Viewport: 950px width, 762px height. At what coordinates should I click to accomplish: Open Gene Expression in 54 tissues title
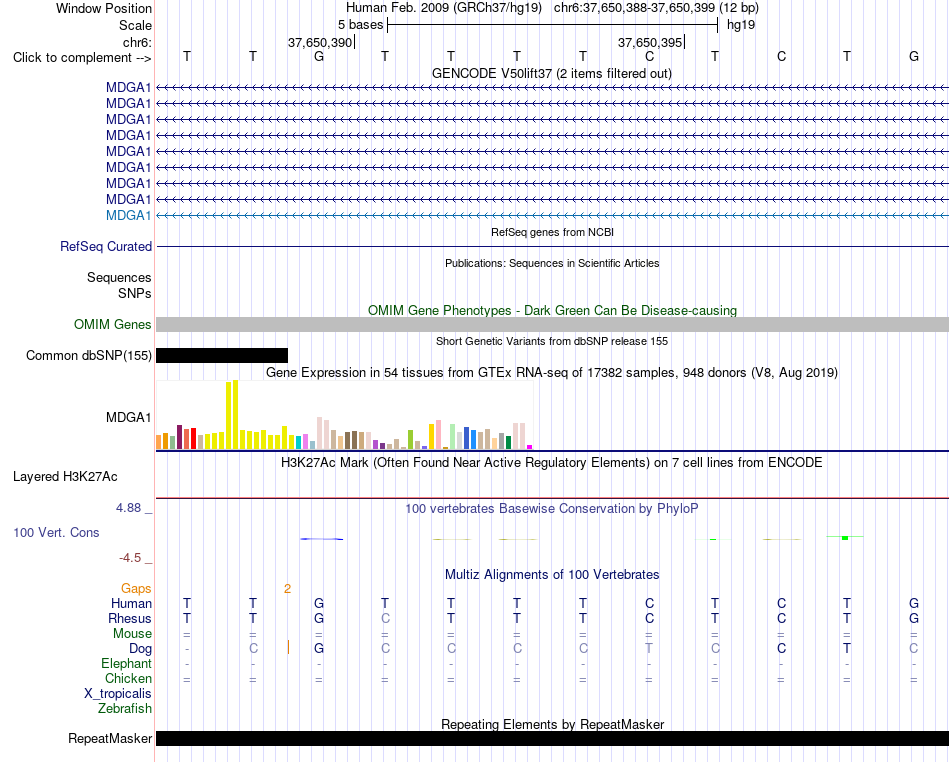tap(552, 373)
